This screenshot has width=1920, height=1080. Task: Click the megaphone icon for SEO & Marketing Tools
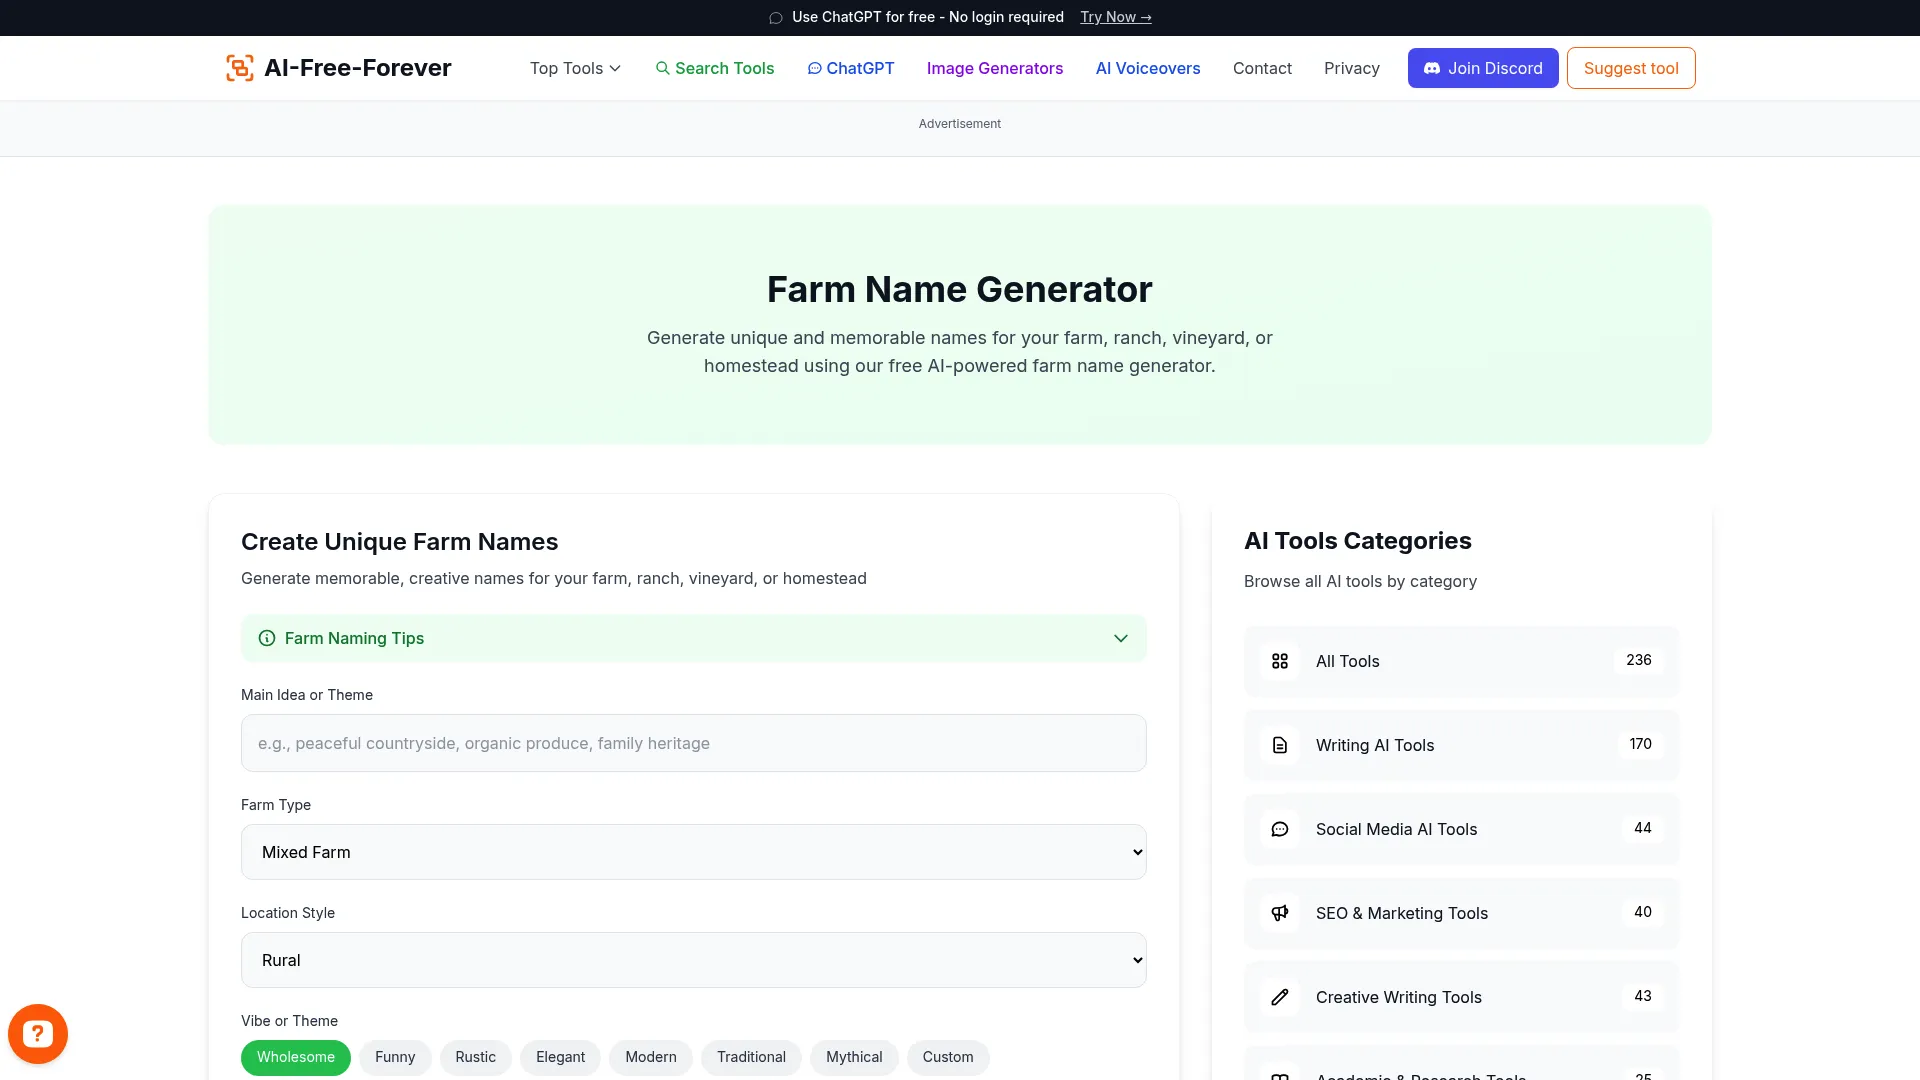click(1280, 913)
